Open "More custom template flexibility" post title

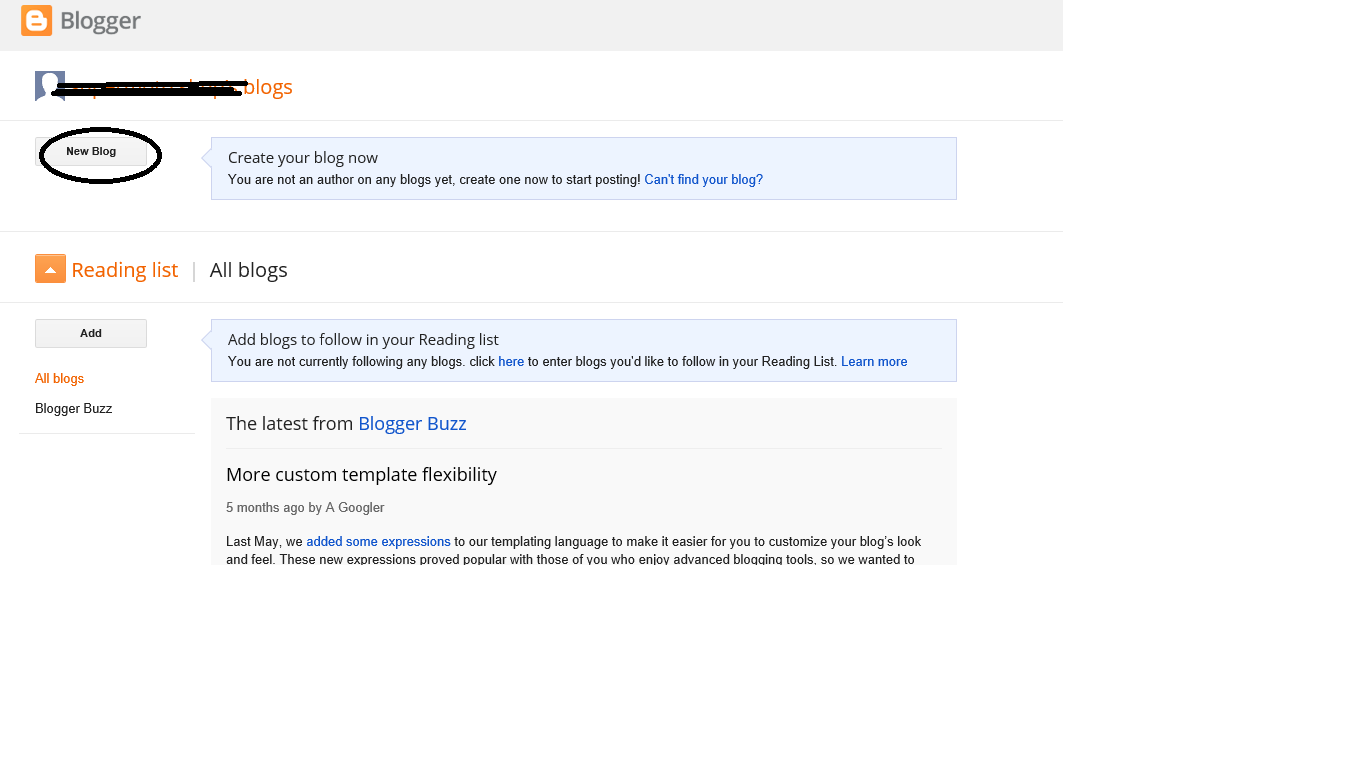[x=361, y=474]
